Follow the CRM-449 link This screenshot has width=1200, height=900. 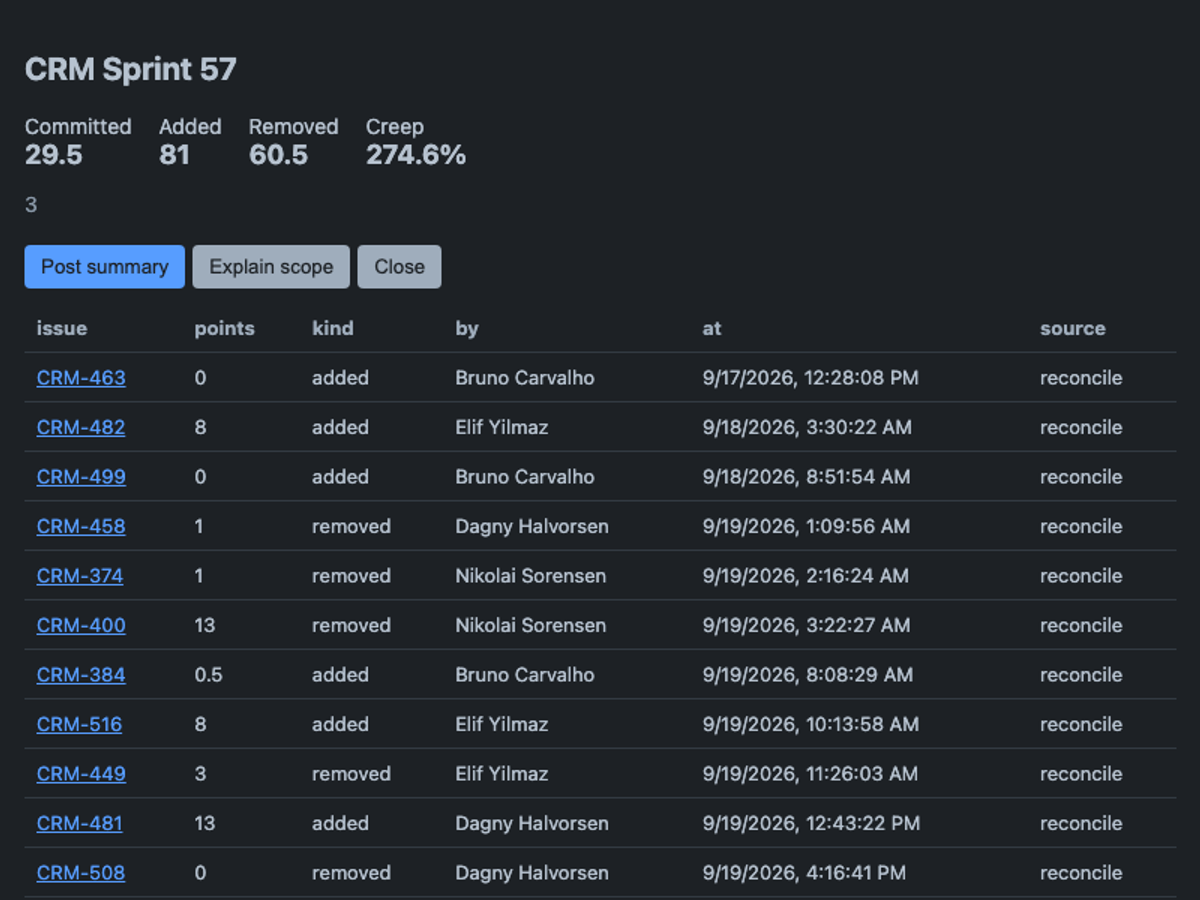point(81,774)
